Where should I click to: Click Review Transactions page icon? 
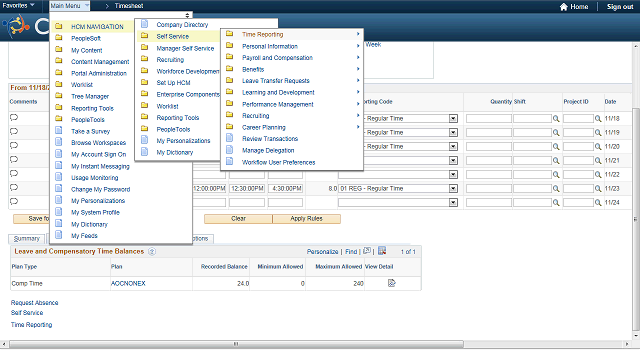pos(230,138)
